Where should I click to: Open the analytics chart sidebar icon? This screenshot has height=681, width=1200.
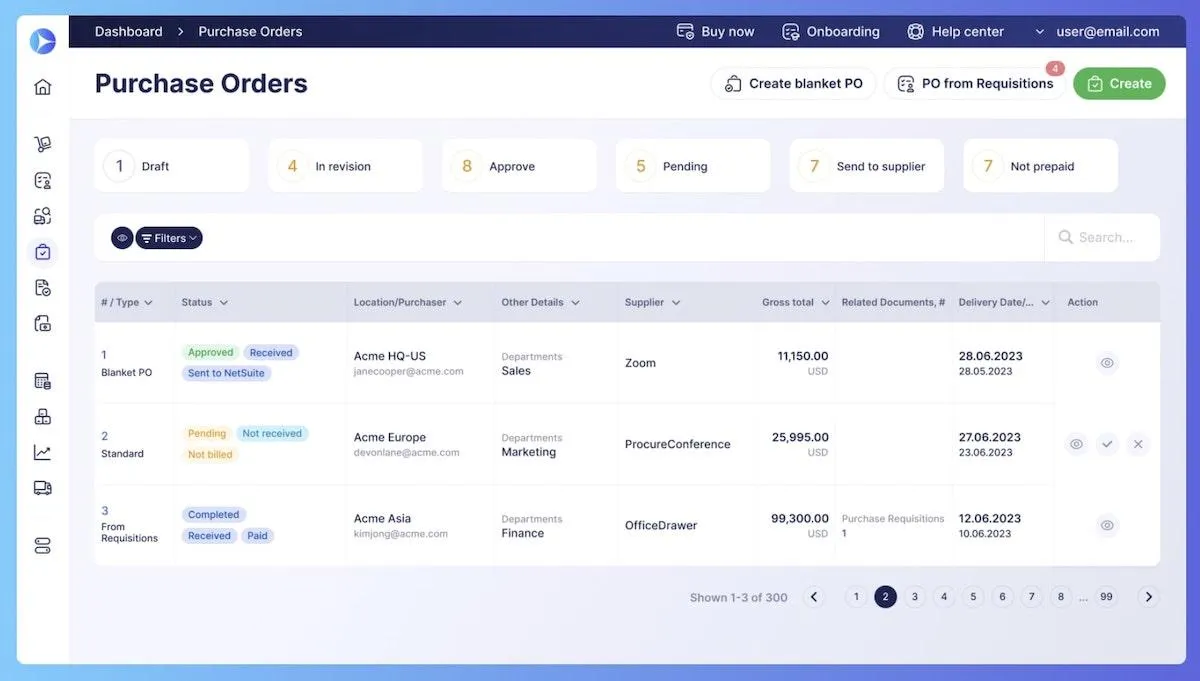(x=42, y=452)
